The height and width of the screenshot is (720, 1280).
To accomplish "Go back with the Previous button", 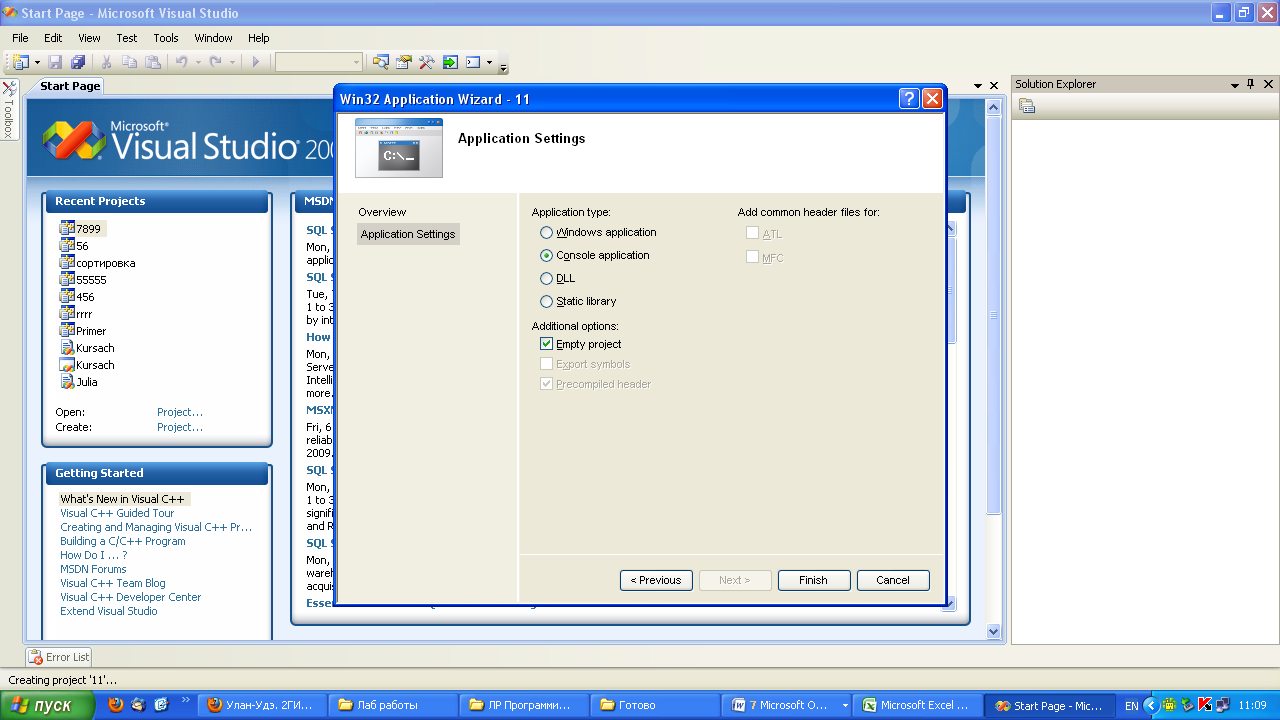I will [x=656, y=580].
